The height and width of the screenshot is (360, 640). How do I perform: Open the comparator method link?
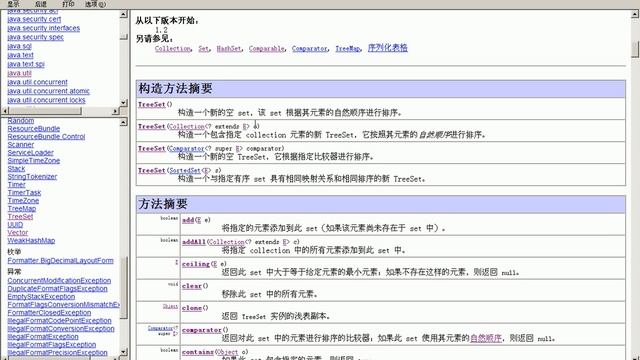[202, 330]
